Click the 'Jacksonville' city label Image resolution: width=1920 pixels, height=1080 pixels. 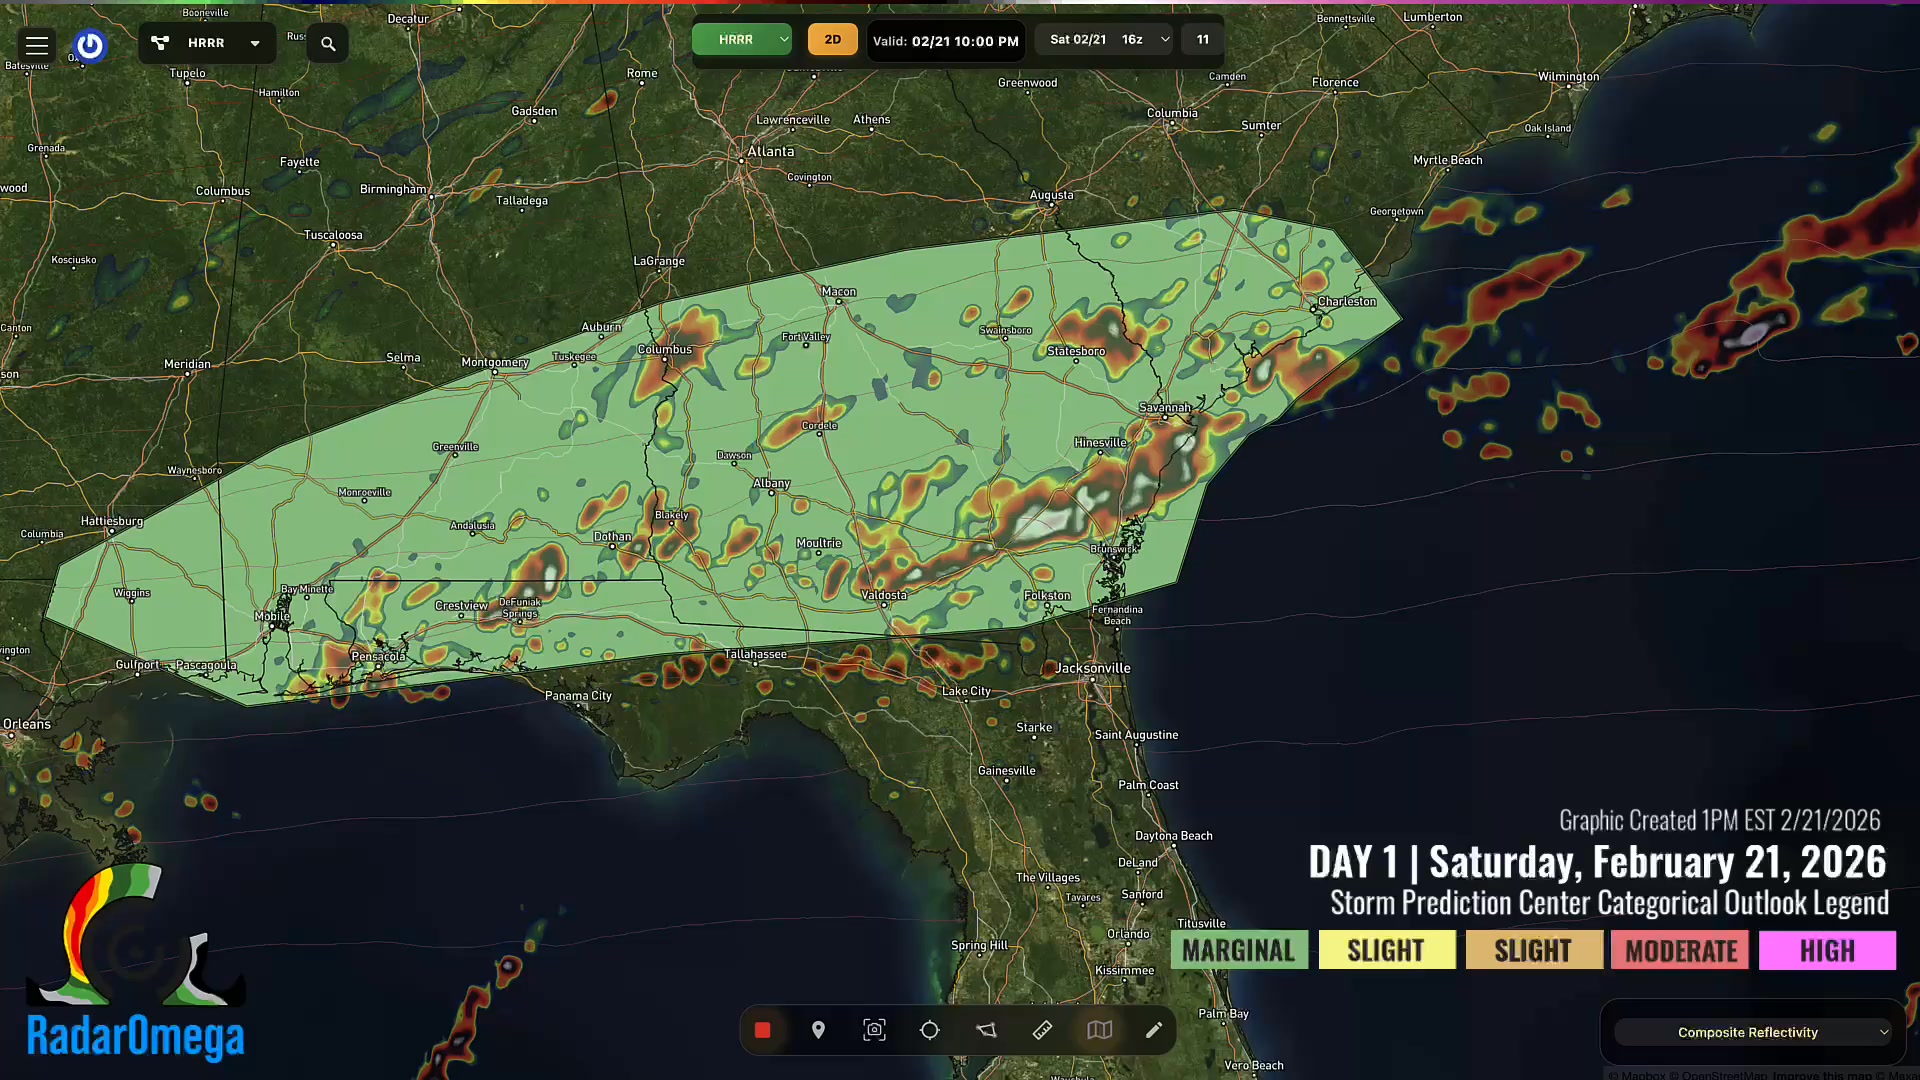(x=1093, y=668)
